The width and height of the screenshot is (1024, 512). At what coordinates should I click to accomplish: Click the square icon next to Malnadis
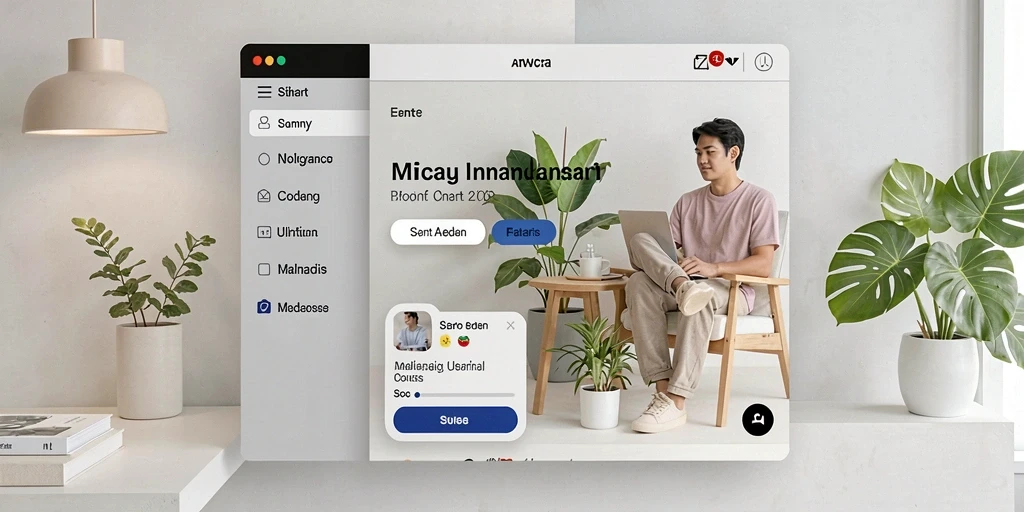point(264,269)
